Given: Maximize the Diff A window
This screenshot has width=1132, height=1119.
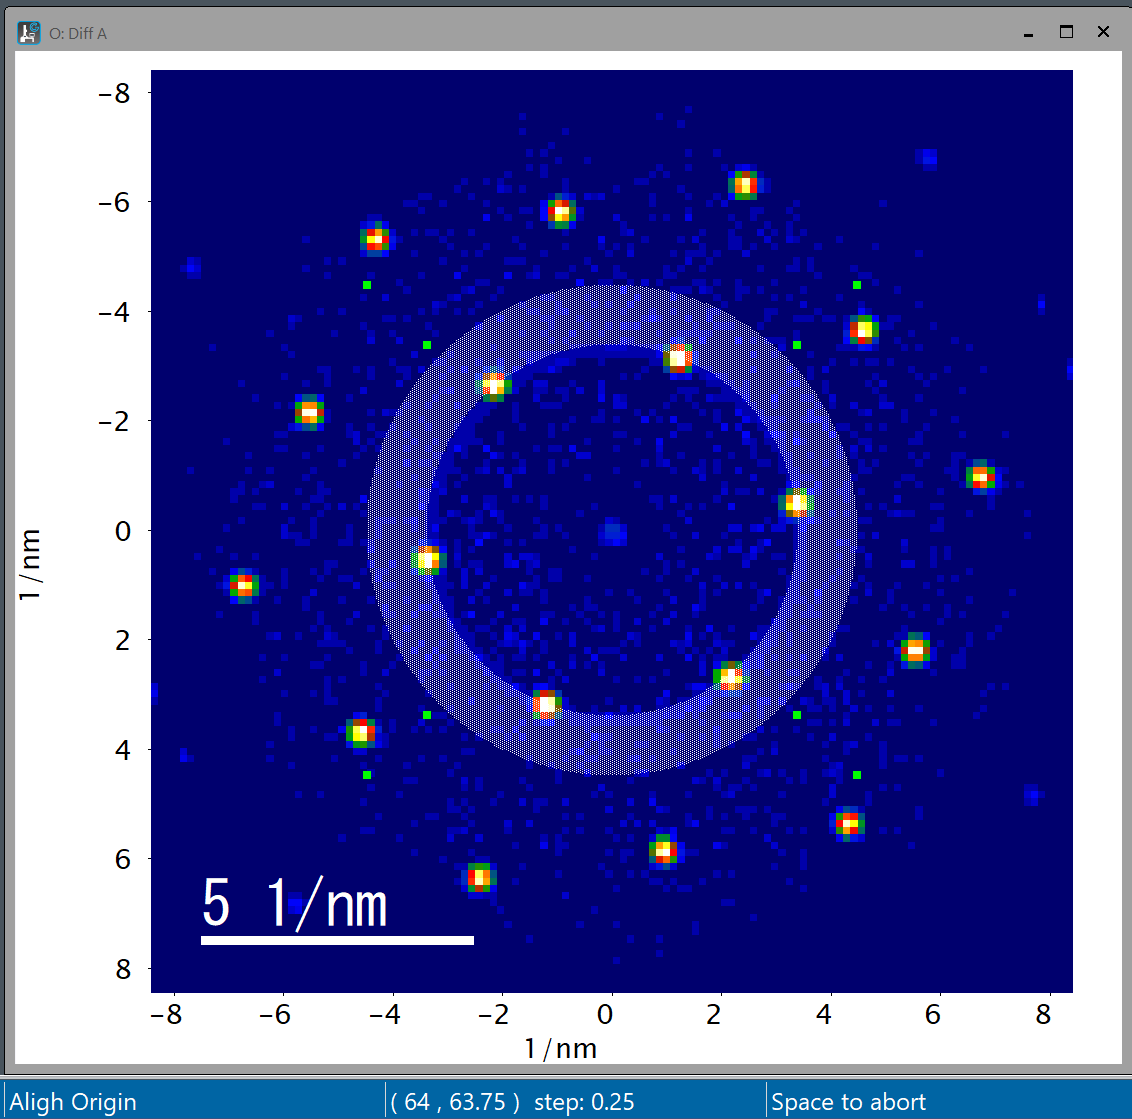Looking at the screenshot, I should coord(1066,32).
